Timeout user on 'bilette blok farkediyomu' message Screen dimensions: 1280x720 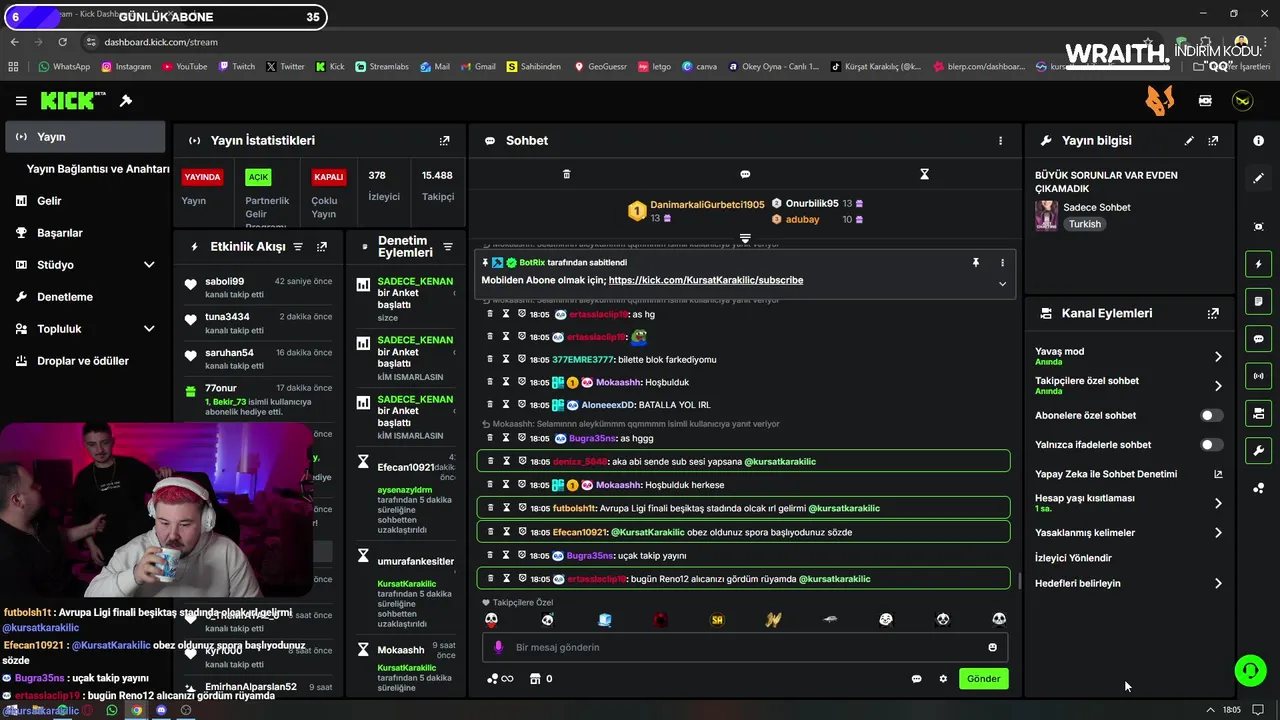click(x=506, y=359)
